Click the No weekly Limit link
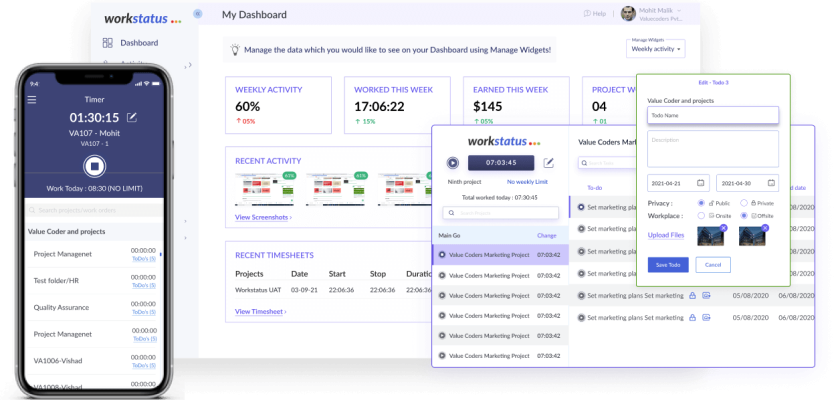 point(527,182)
